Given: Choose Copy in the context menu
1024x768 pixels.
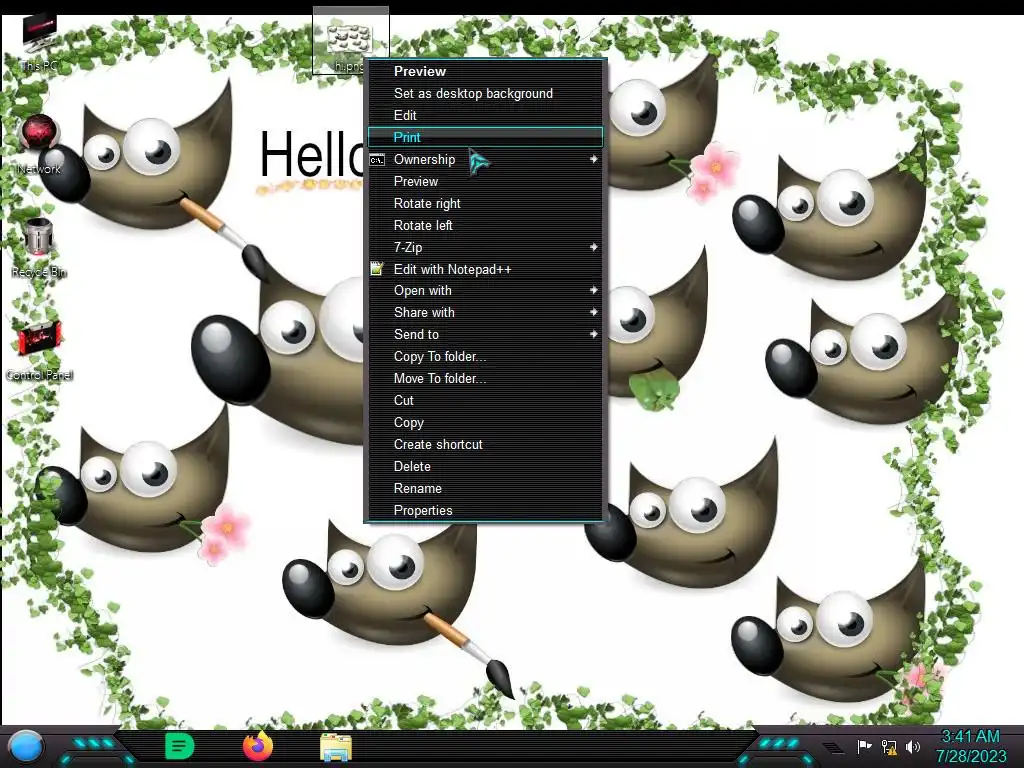Looking at the screenshot, I should click(485, 423).
